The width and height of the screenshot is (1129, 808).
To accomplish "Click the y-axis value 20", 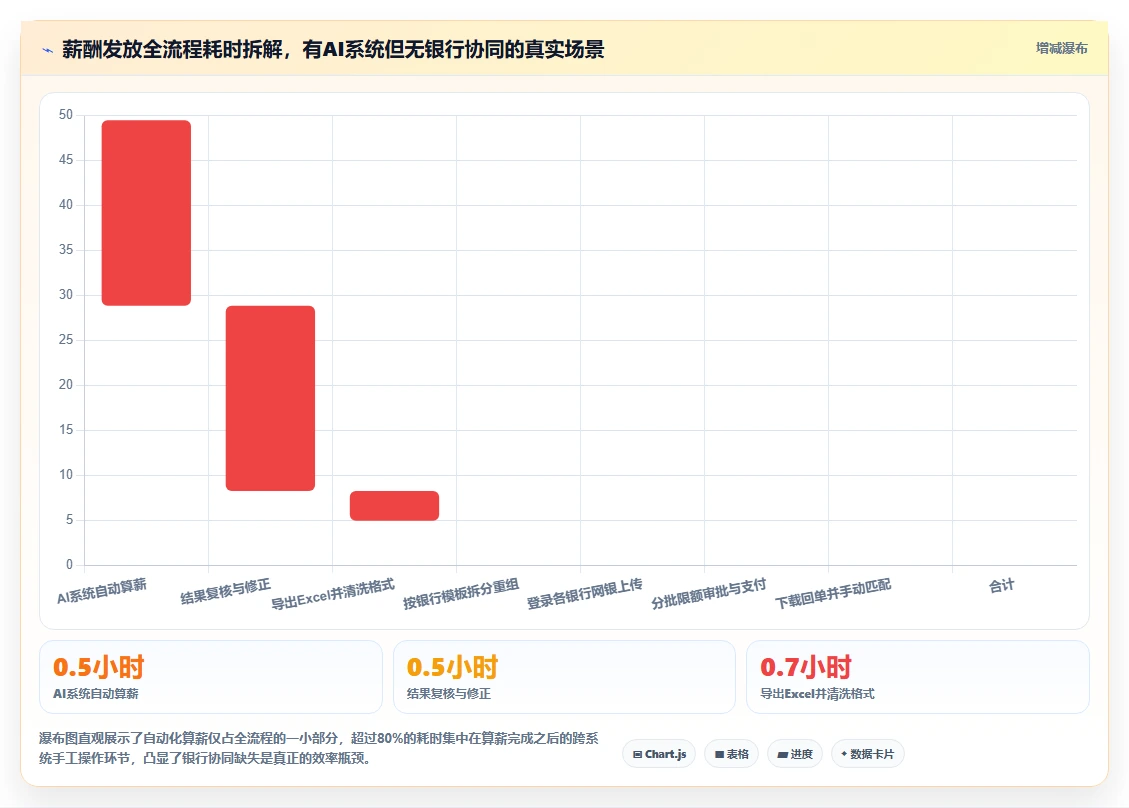I will click(66, 385).
